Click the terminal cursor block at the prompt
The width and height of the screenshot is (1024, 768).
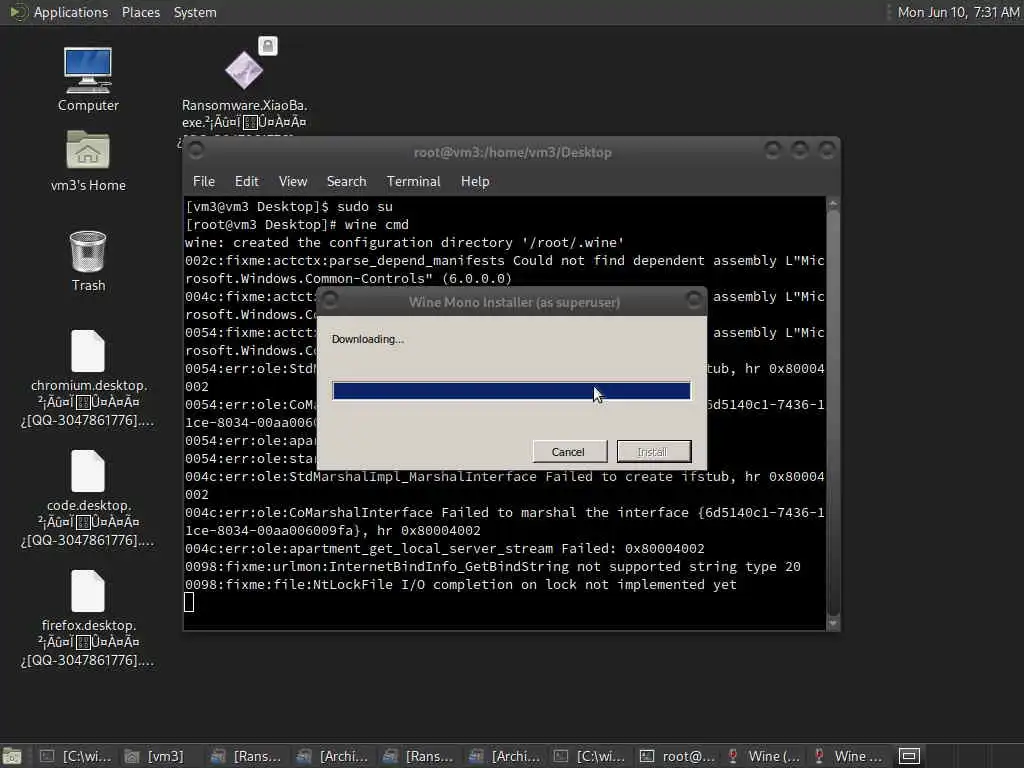tap(189, 602)
